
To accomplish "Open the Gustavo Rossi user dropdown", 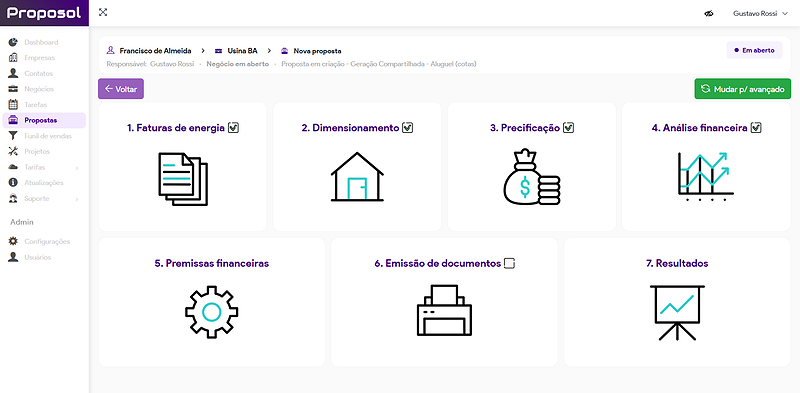I will click(760, 14).
